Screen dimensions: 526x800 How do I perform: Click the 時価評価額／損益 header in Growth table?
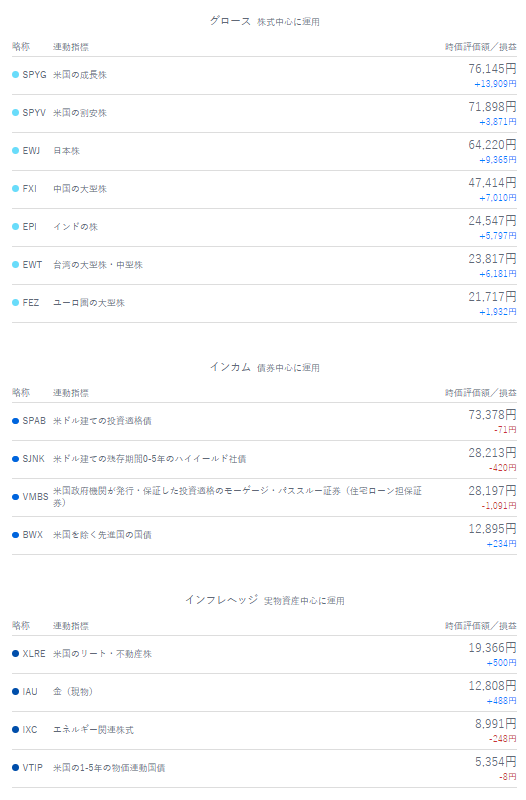click(x=481, y=47)
